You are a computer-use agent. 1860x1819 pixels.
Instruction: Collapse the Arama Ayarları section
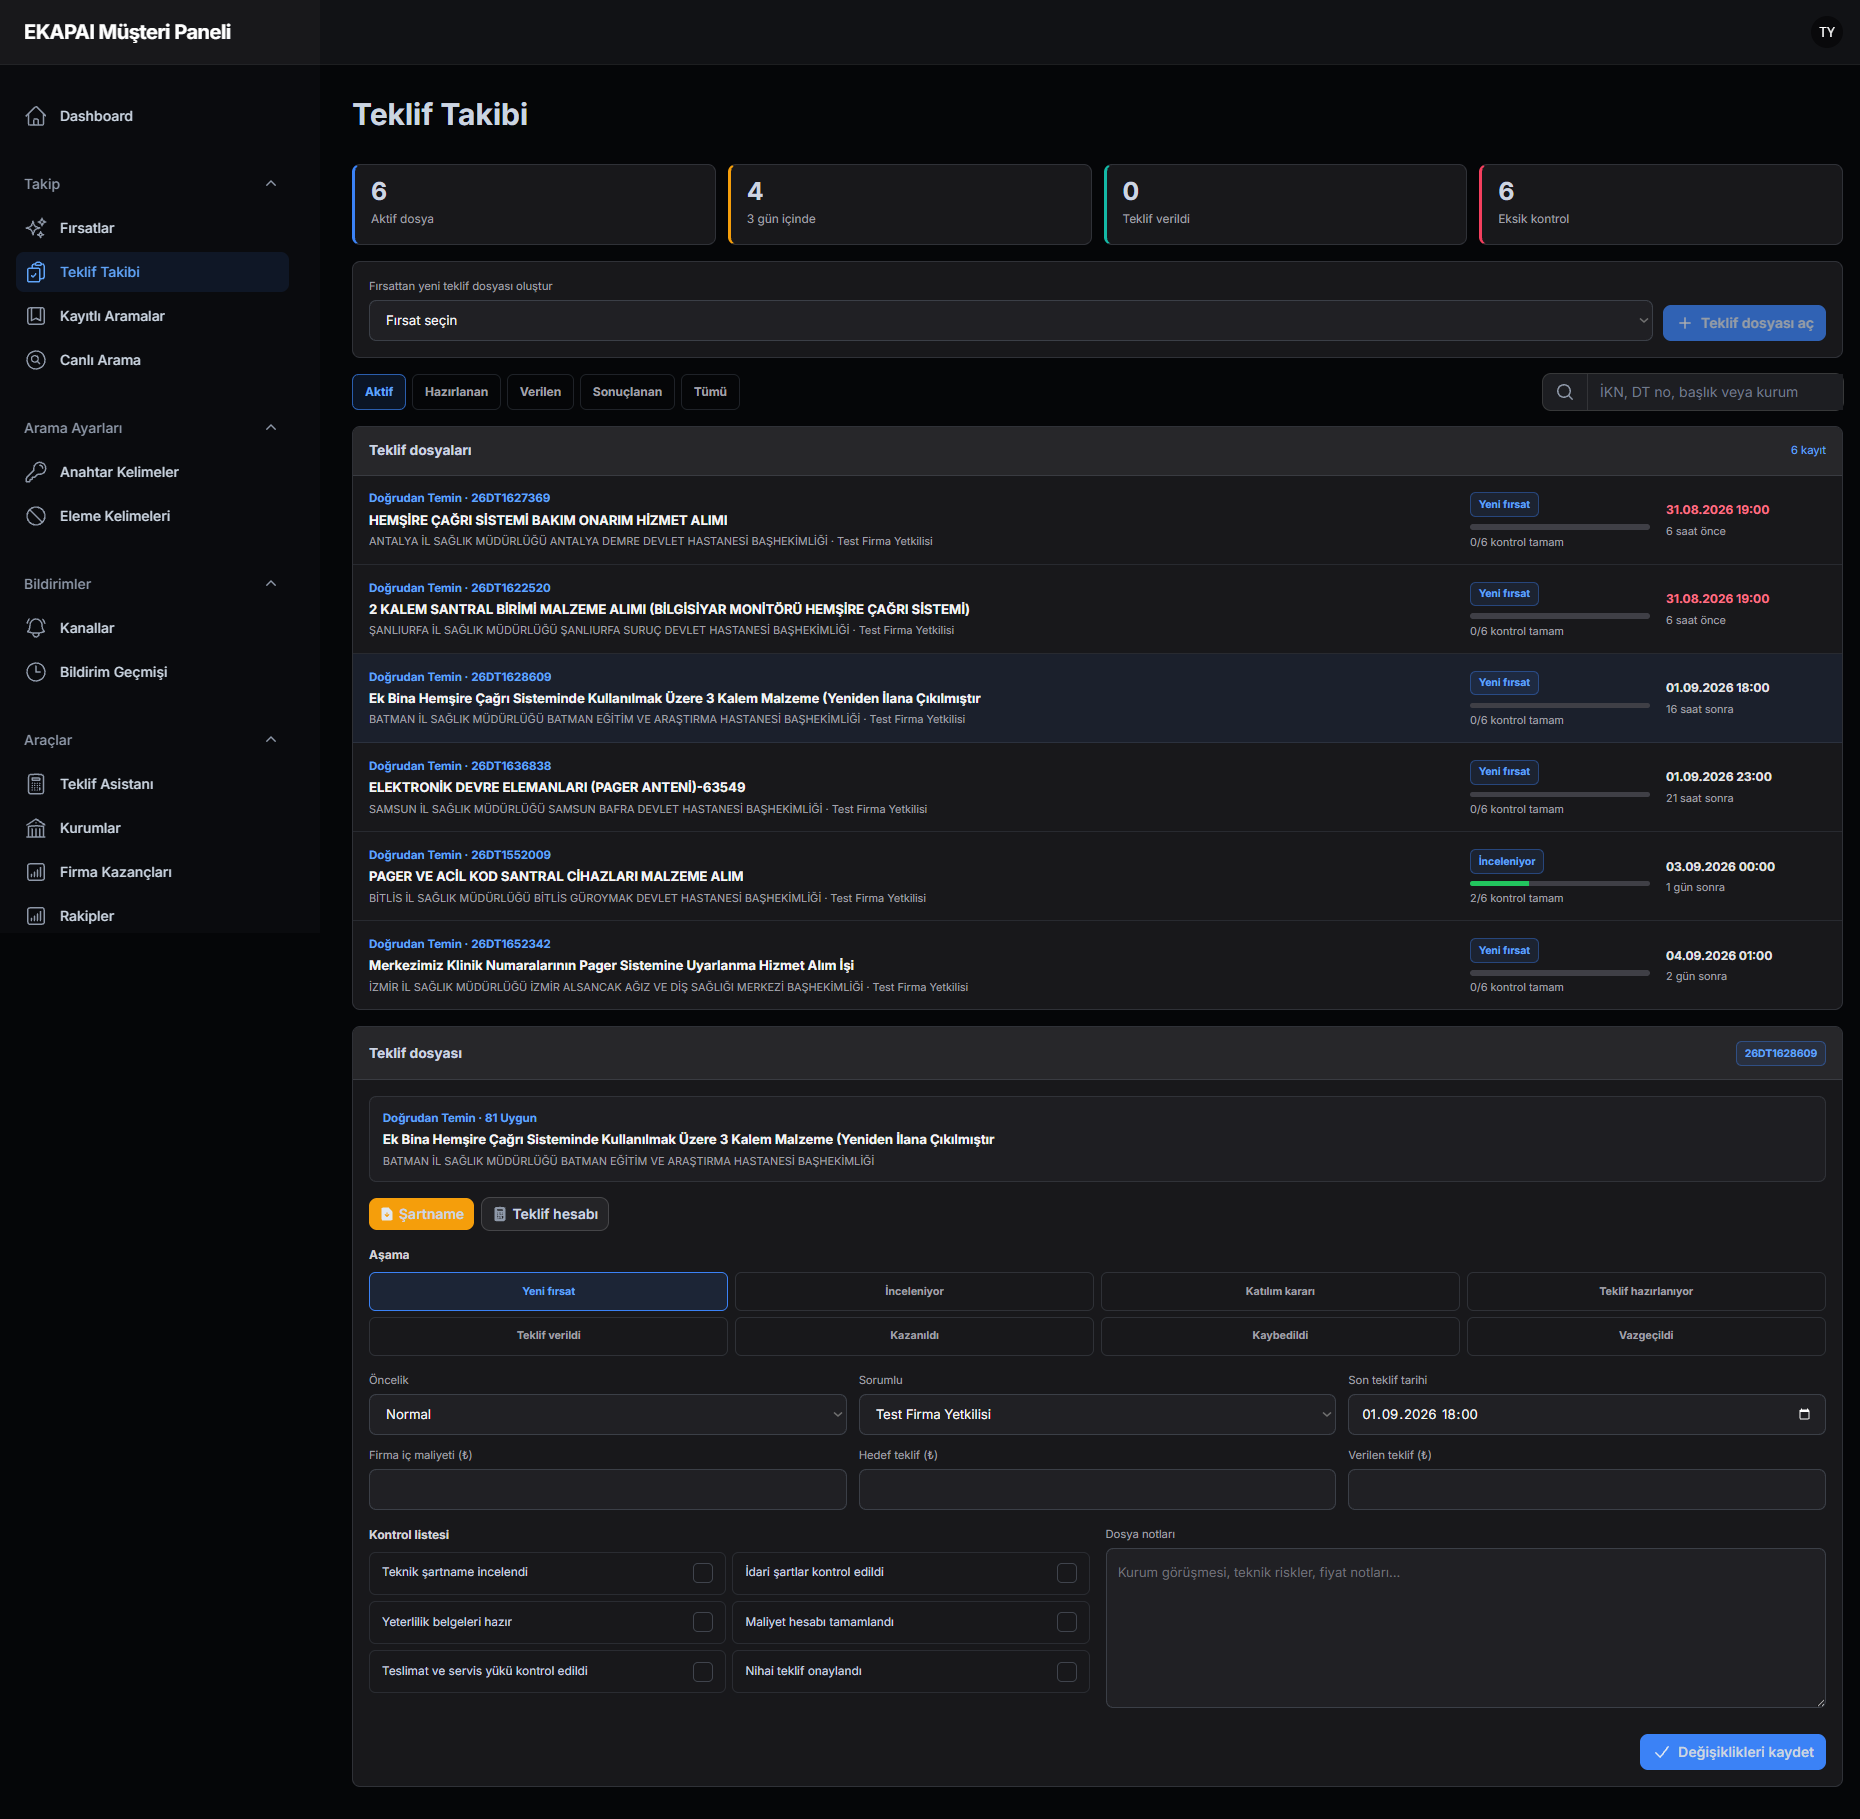point(271,428)
